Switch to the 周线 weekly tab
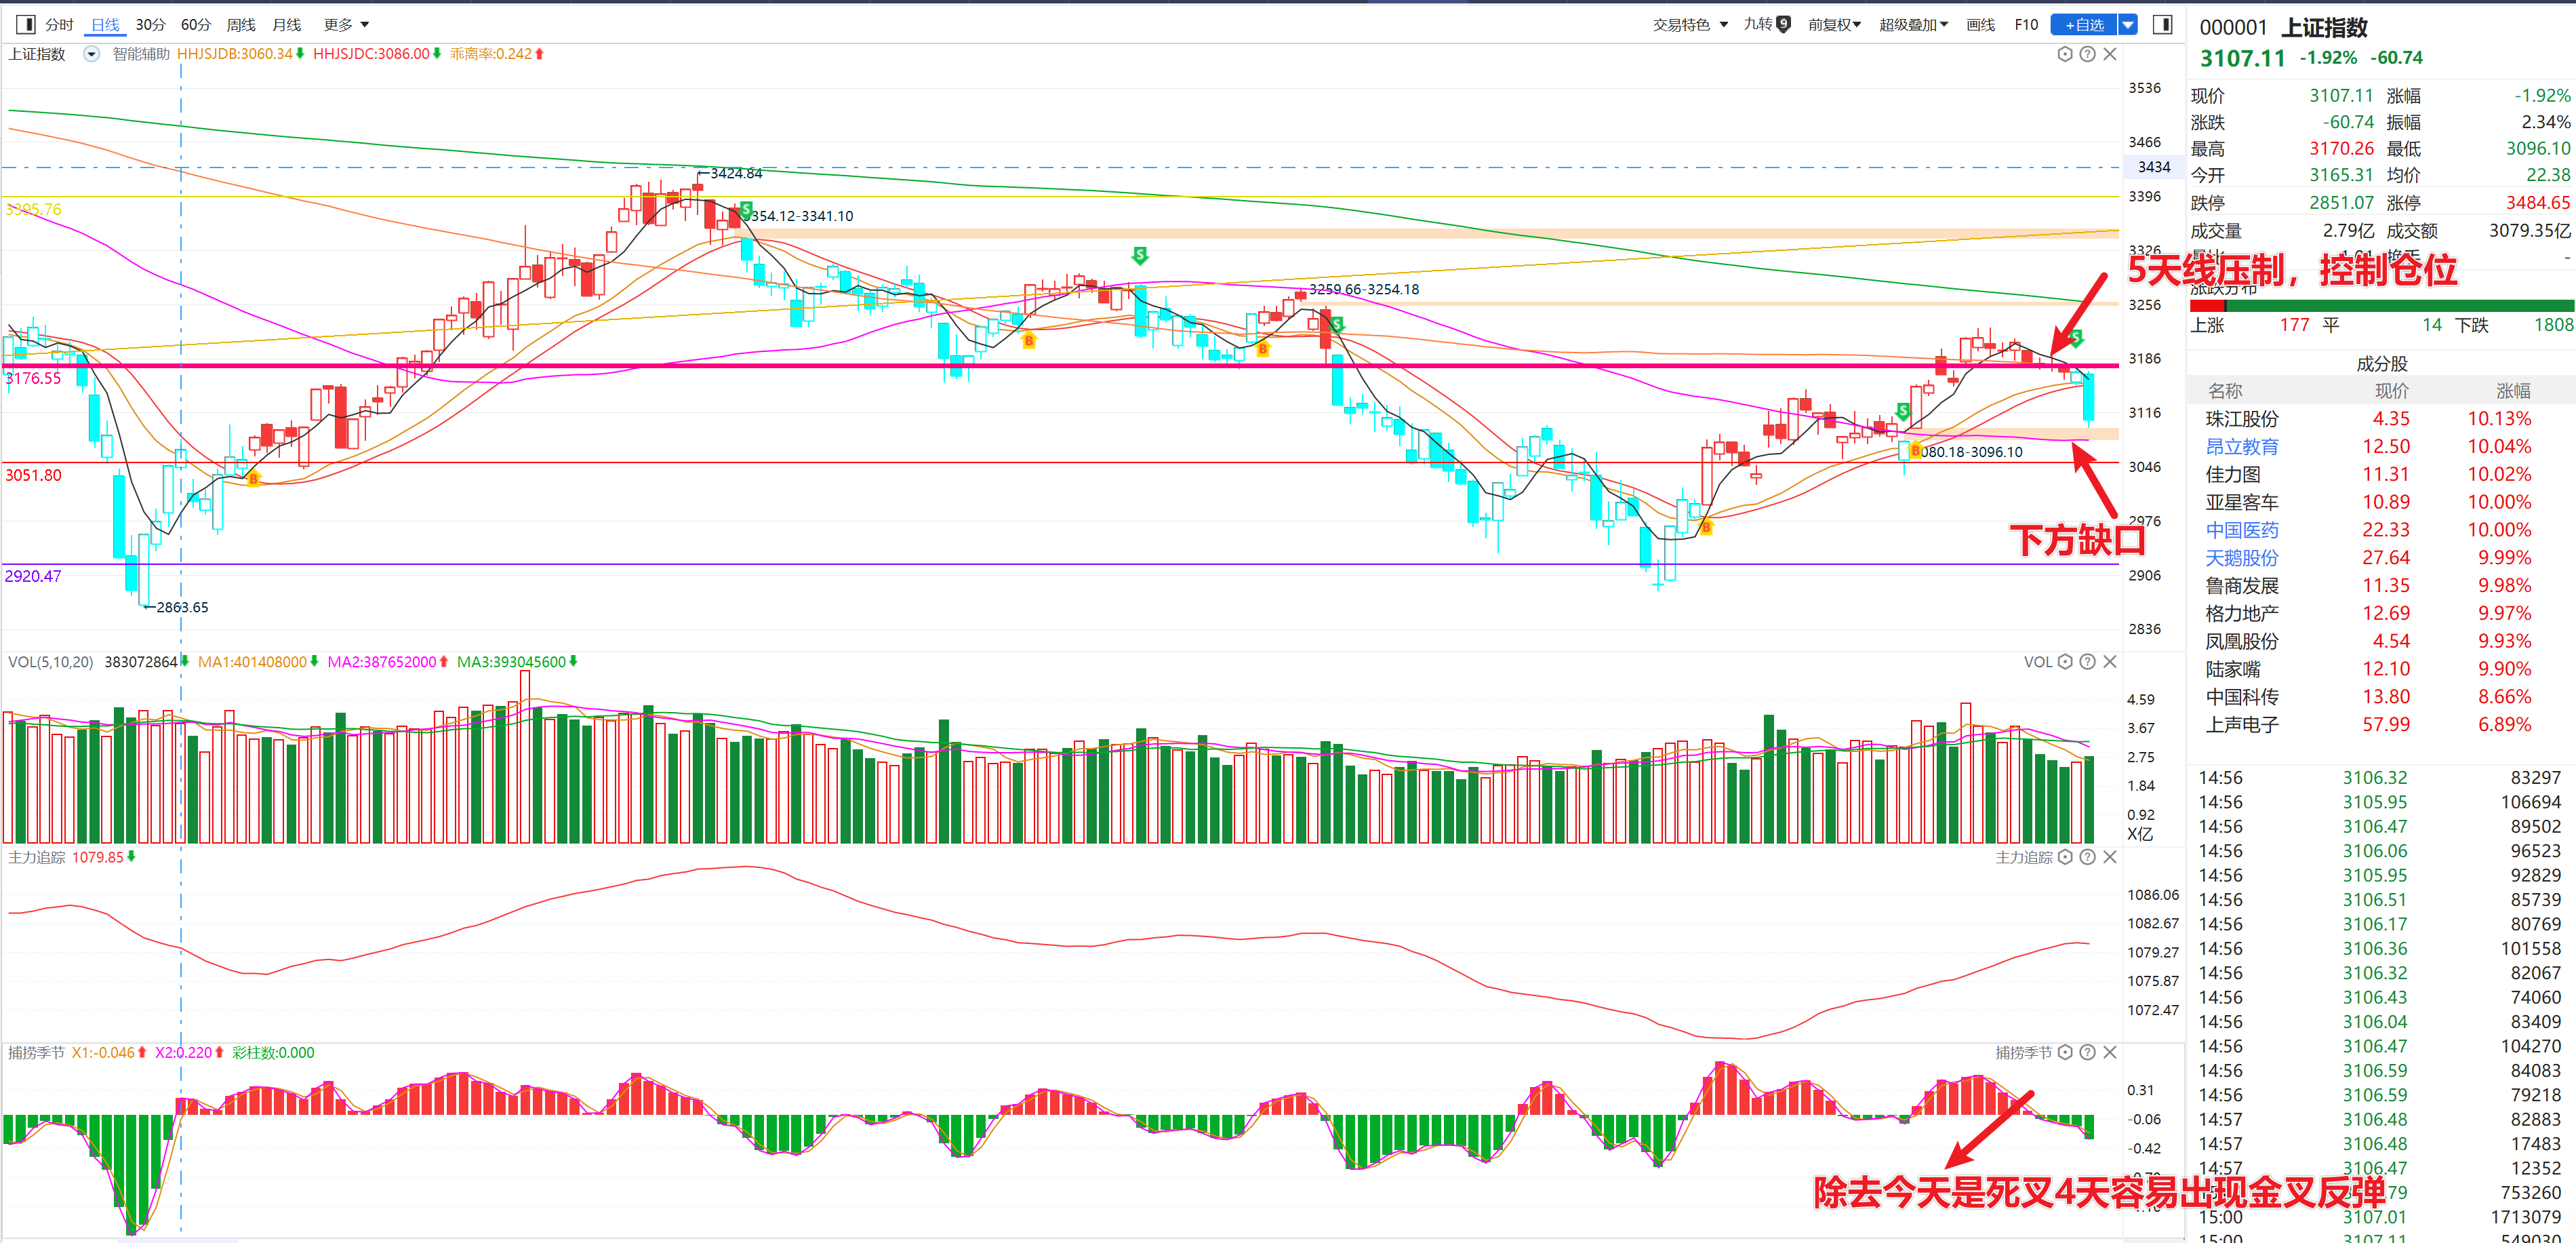2576x1243 pixels. (x=241, y=24)
